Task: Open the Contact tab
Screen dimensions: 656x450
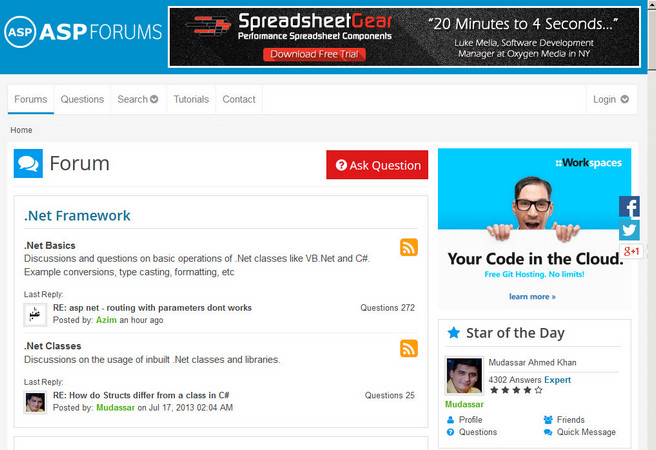Action: (x=239, y=100)
